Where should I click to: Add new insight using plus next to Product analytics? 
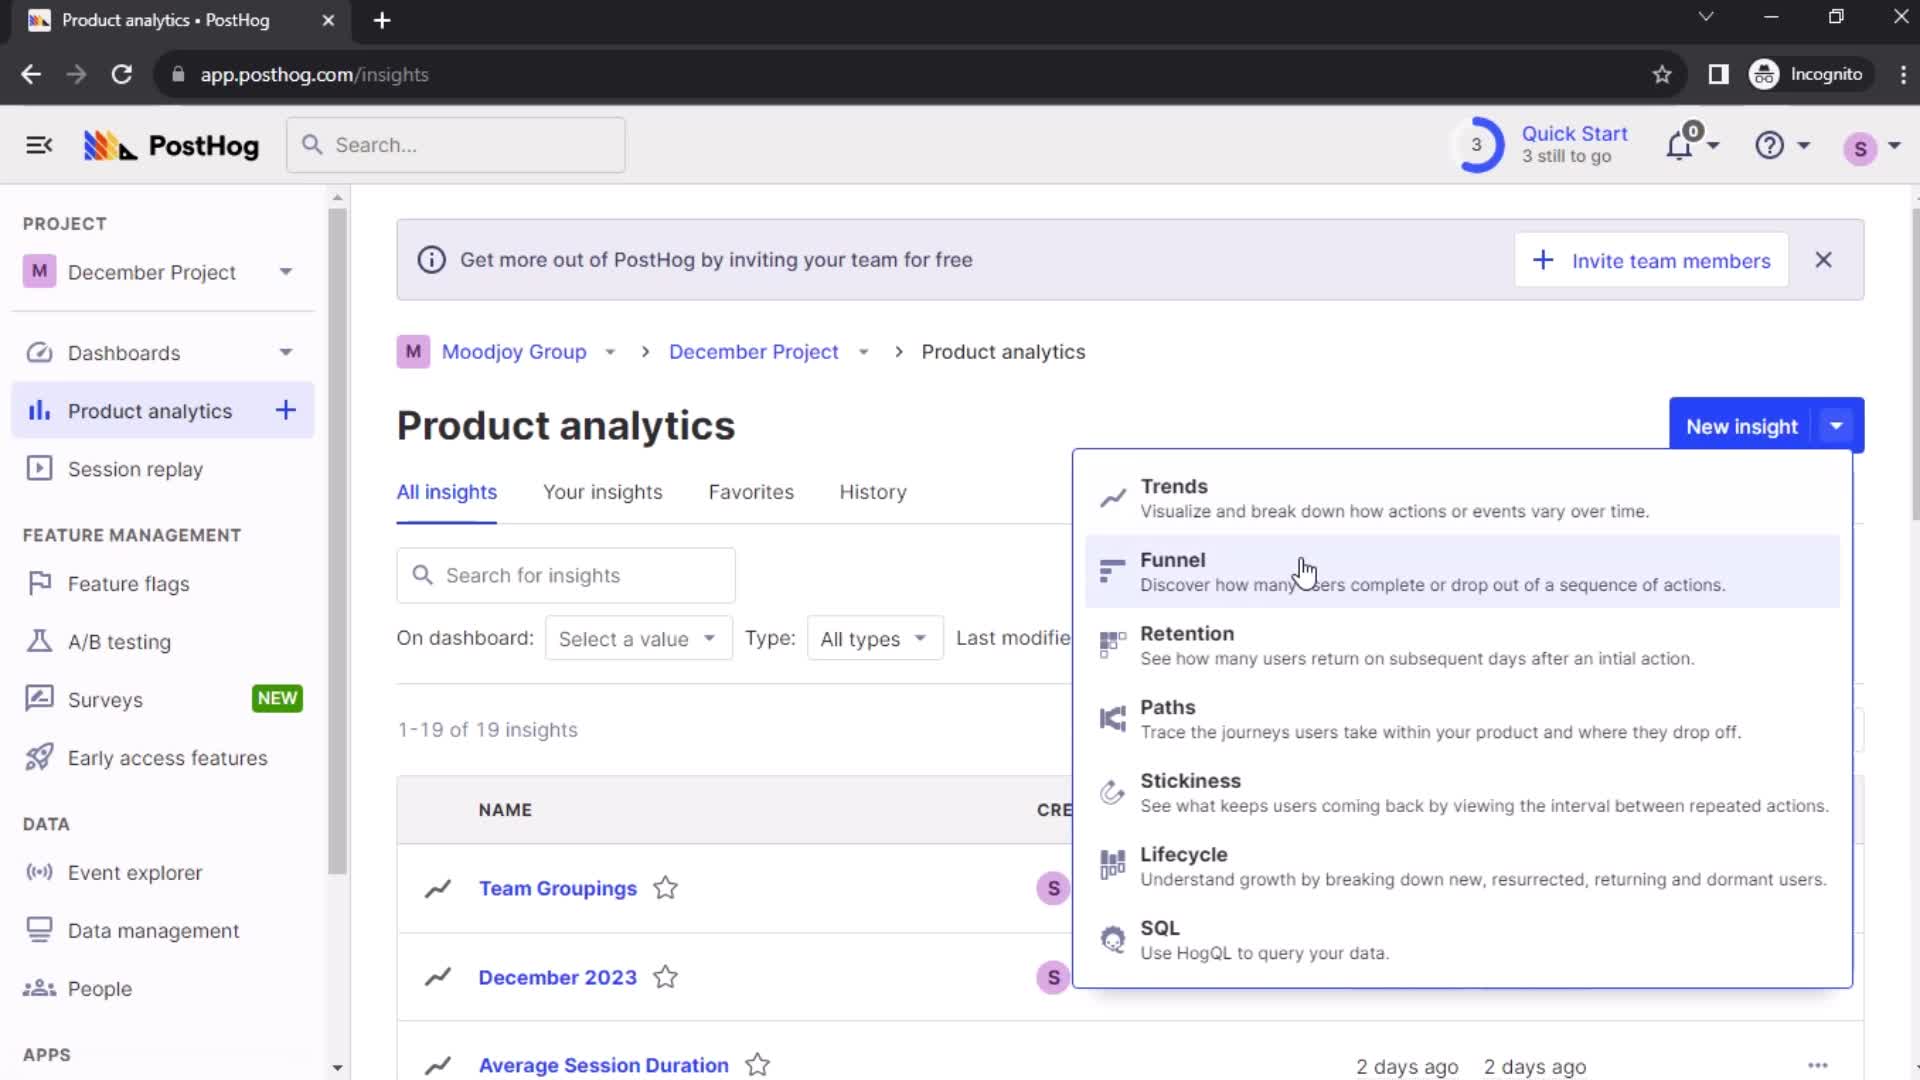coord(286,410)
